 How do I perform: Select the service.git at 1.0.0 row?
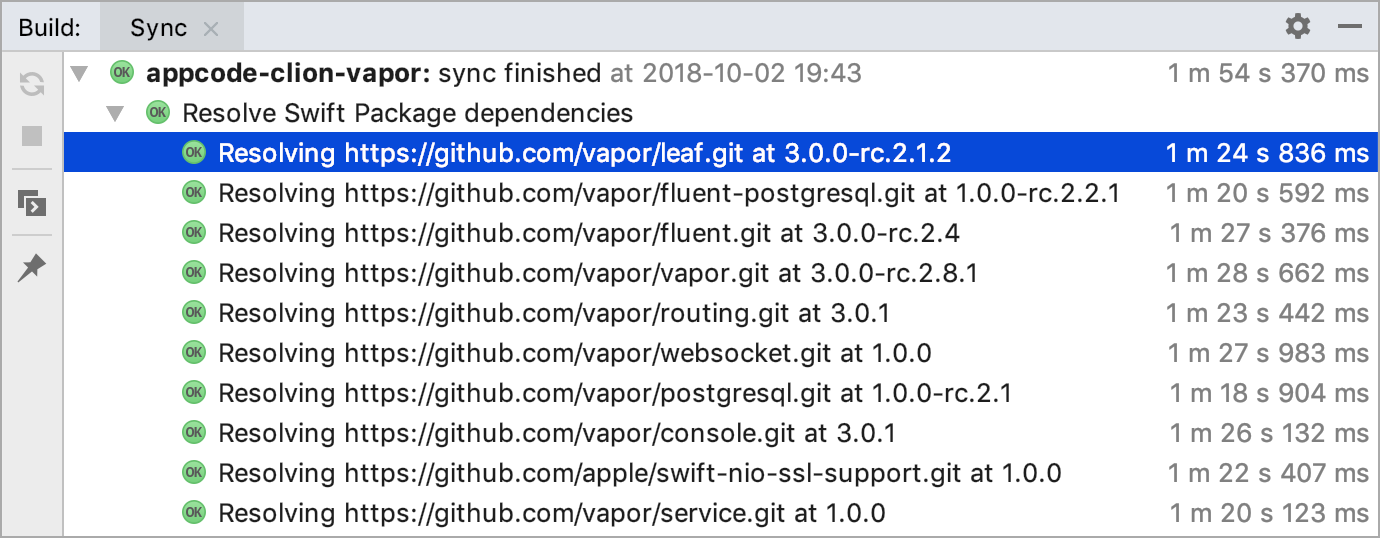click(x=721, y=512)
